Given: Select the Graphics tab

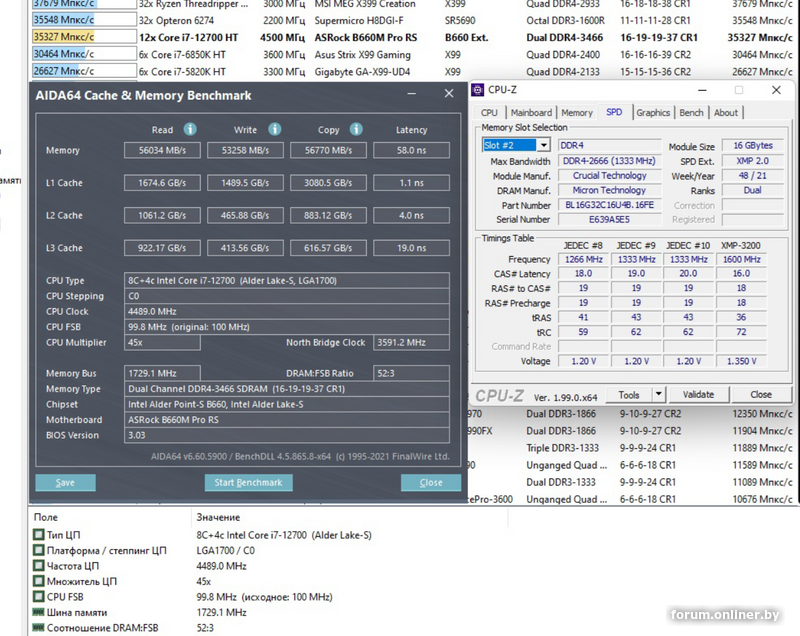Looking at the screenshot, I should click(652, 113).
